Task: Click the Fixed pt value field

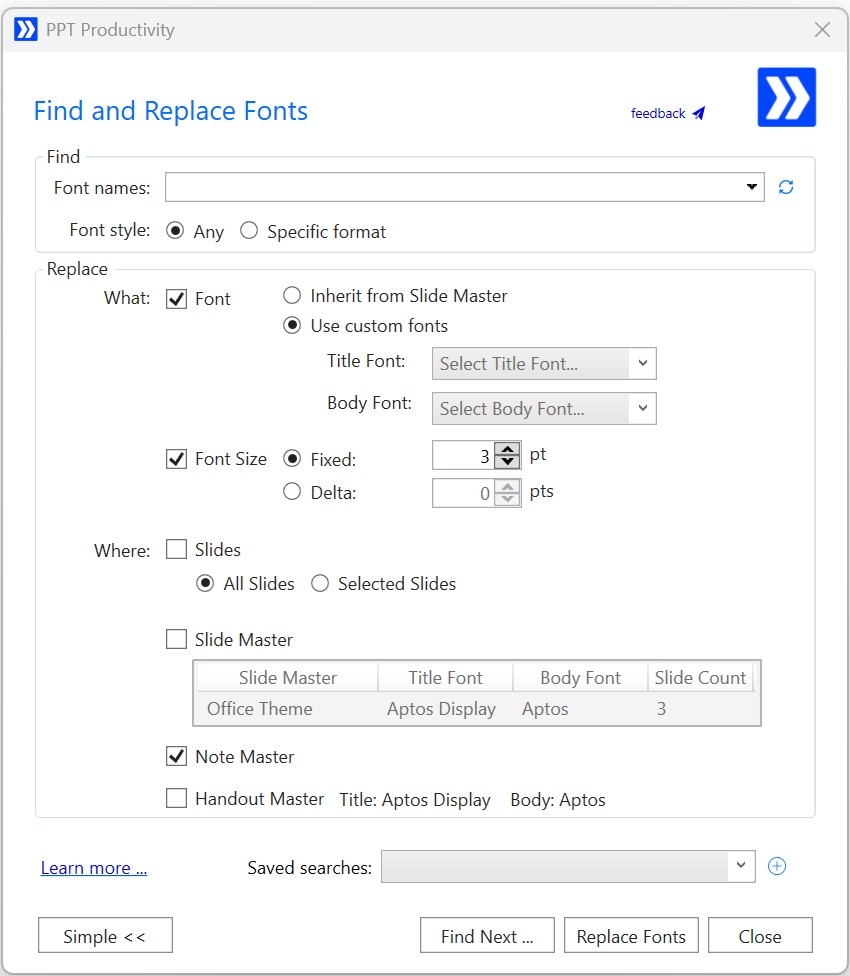Action: pos(464,456)
